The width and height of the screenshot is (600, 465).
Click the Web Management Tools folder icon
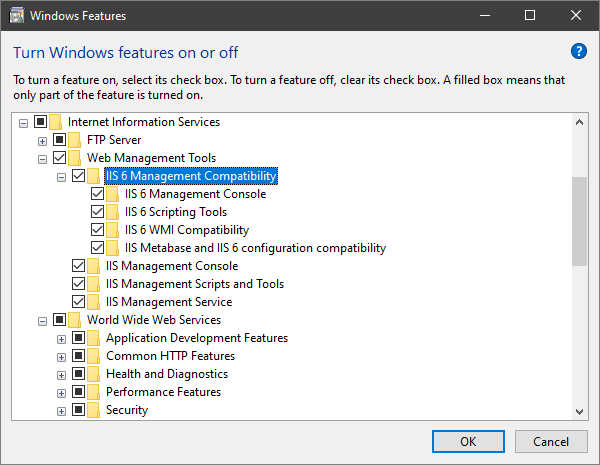tap(75, 158)
